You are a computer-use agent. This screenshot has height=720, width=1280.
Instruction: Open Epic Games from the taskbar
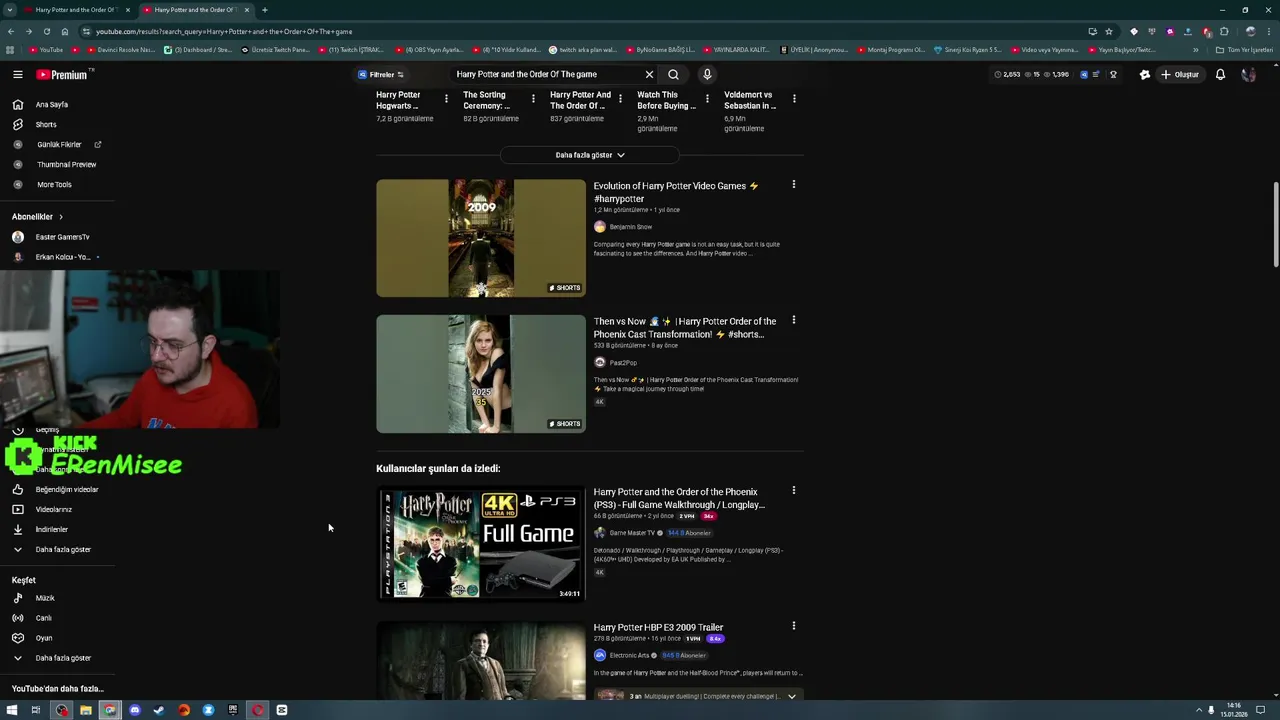coord(233,710)
